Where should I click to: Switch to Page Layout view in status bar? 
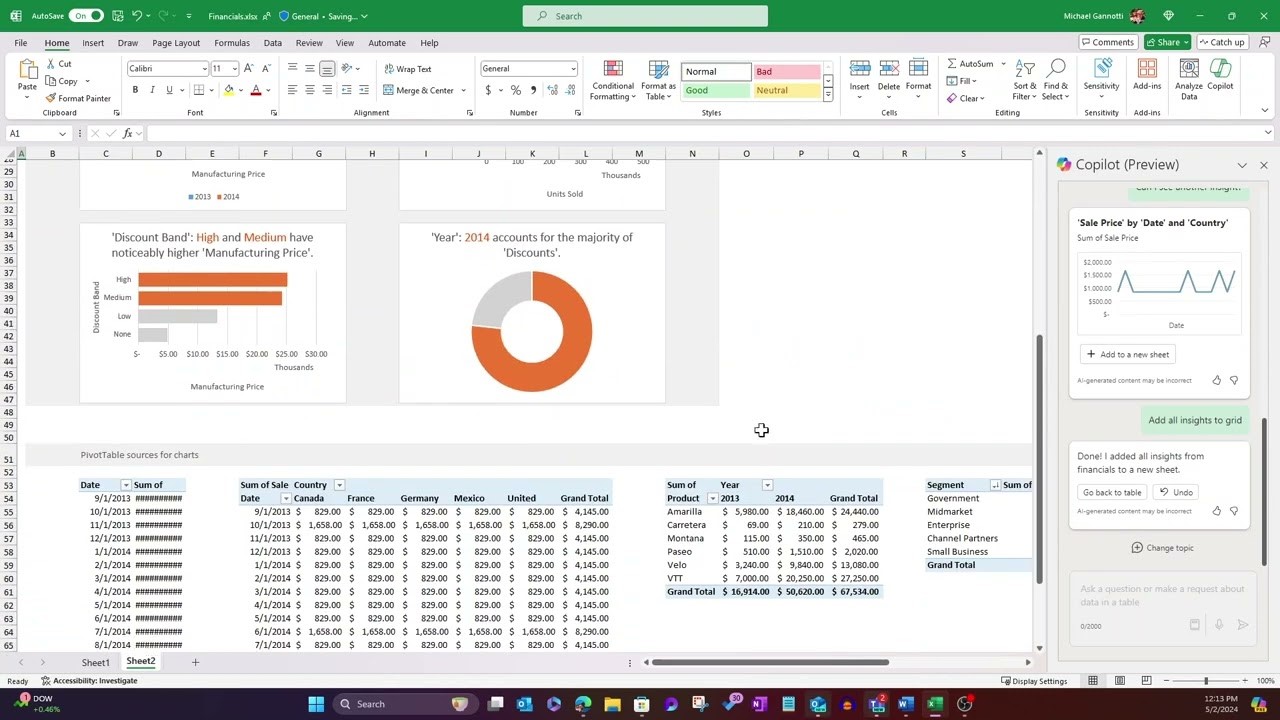pos(1119,681)
